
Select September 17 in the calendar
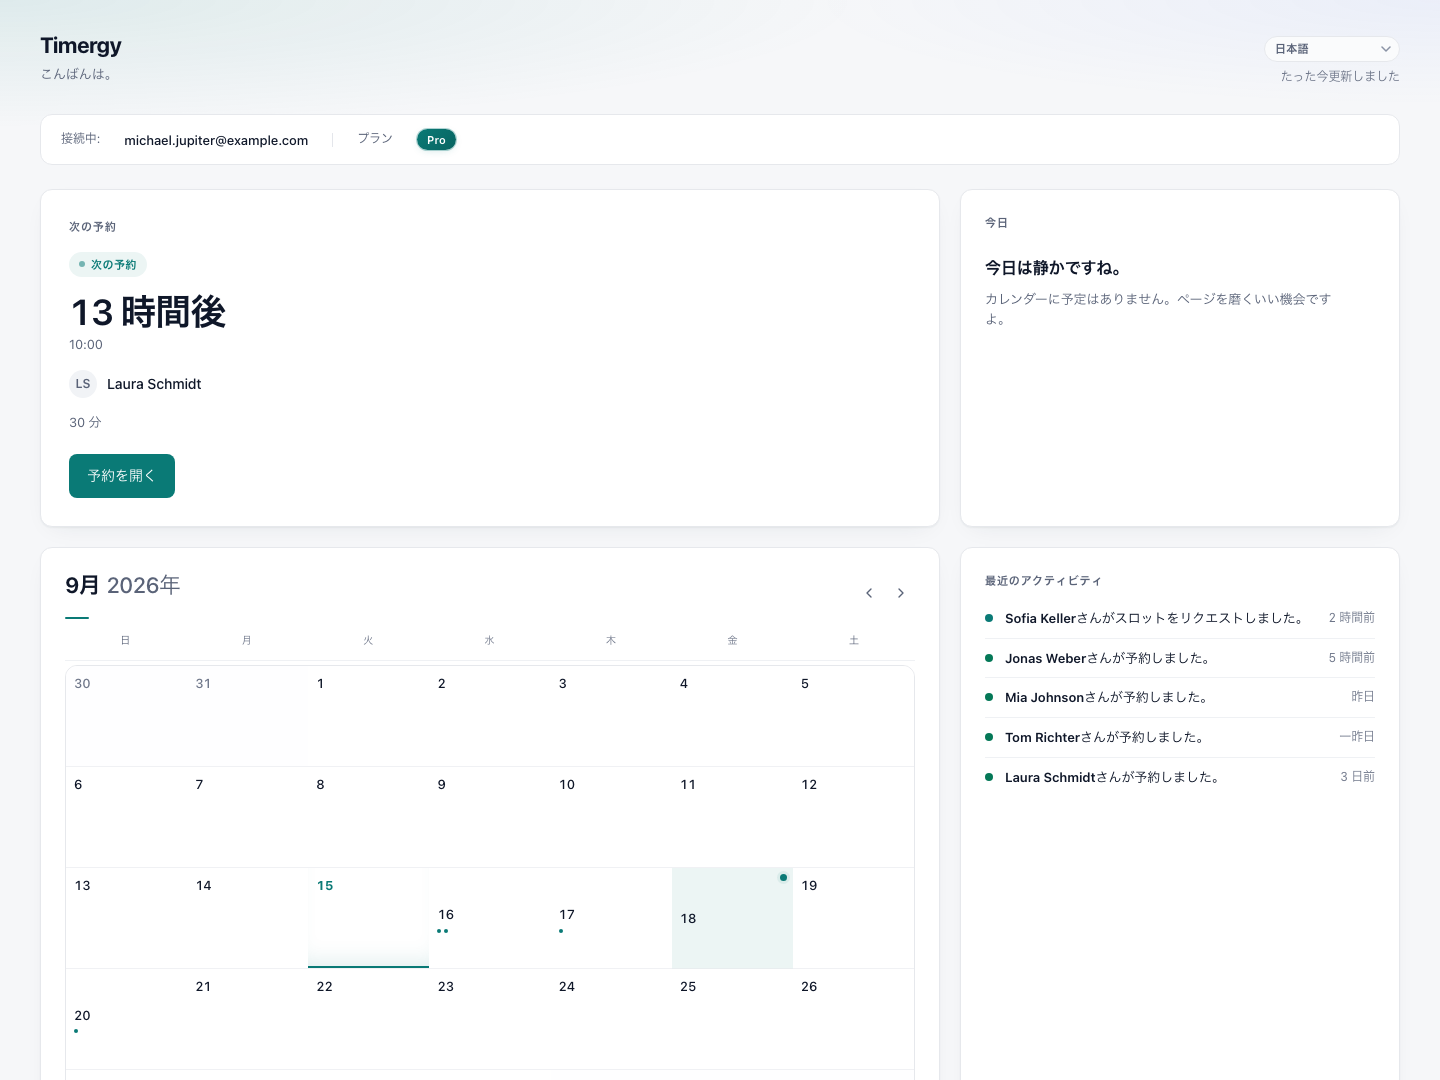tap(610, 918)
